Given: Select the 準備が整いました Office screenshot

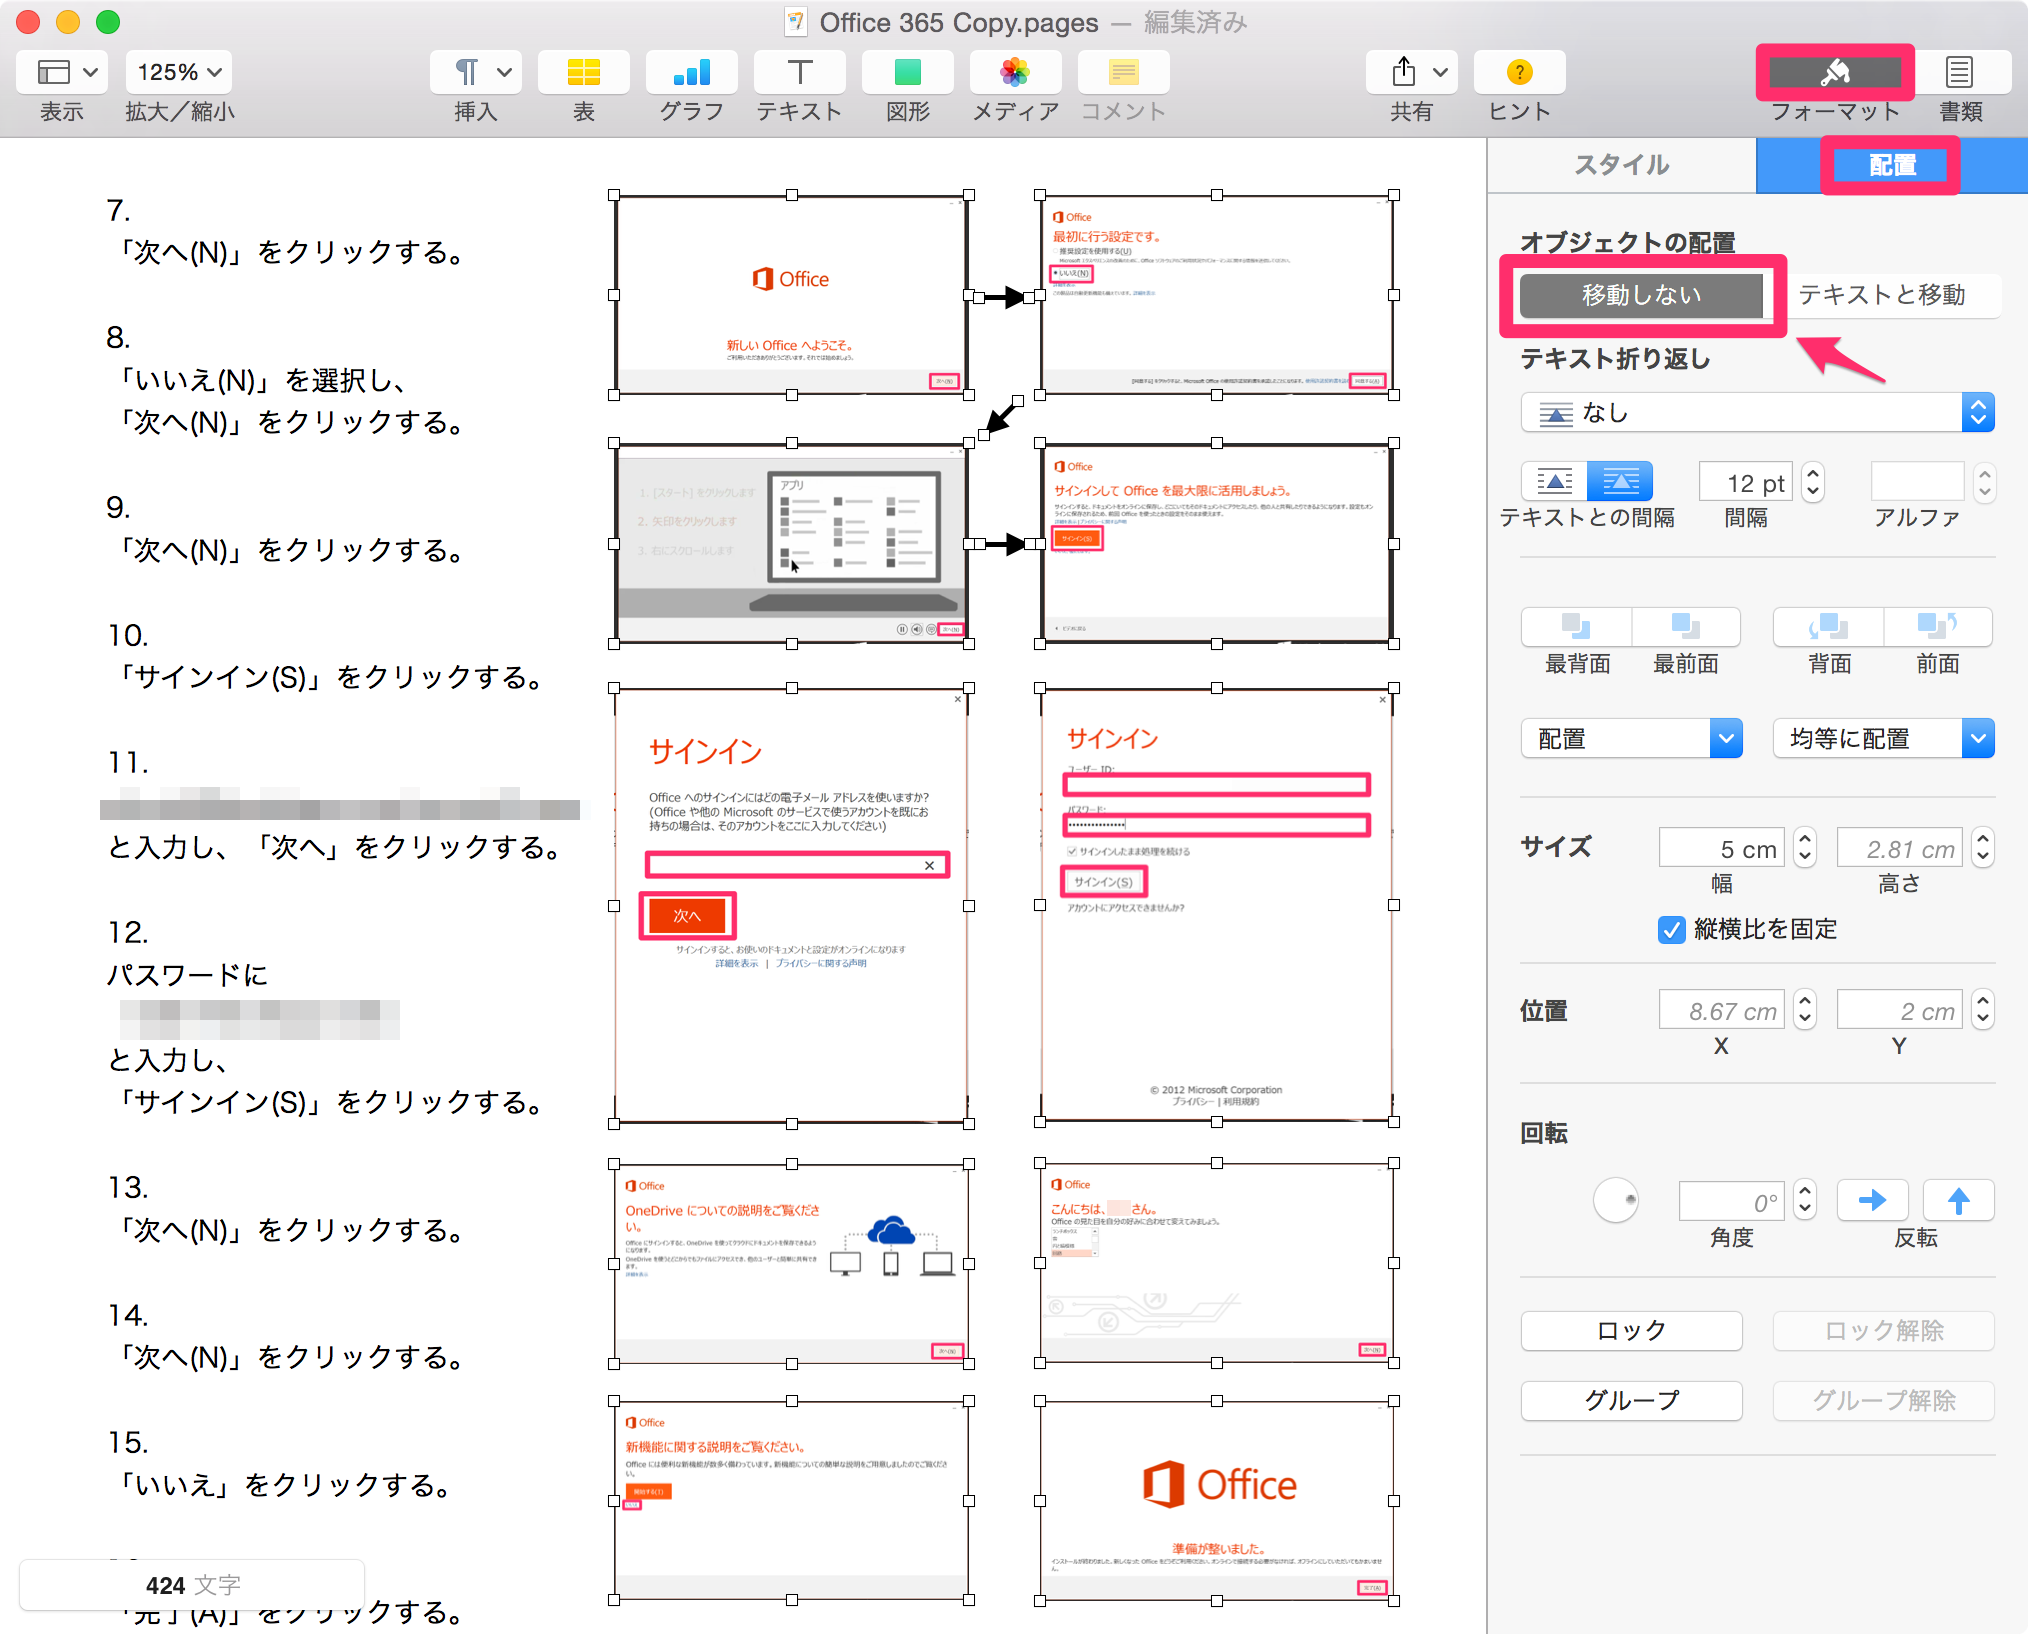Looking at the screenshot, I should pos(1216,1501).
